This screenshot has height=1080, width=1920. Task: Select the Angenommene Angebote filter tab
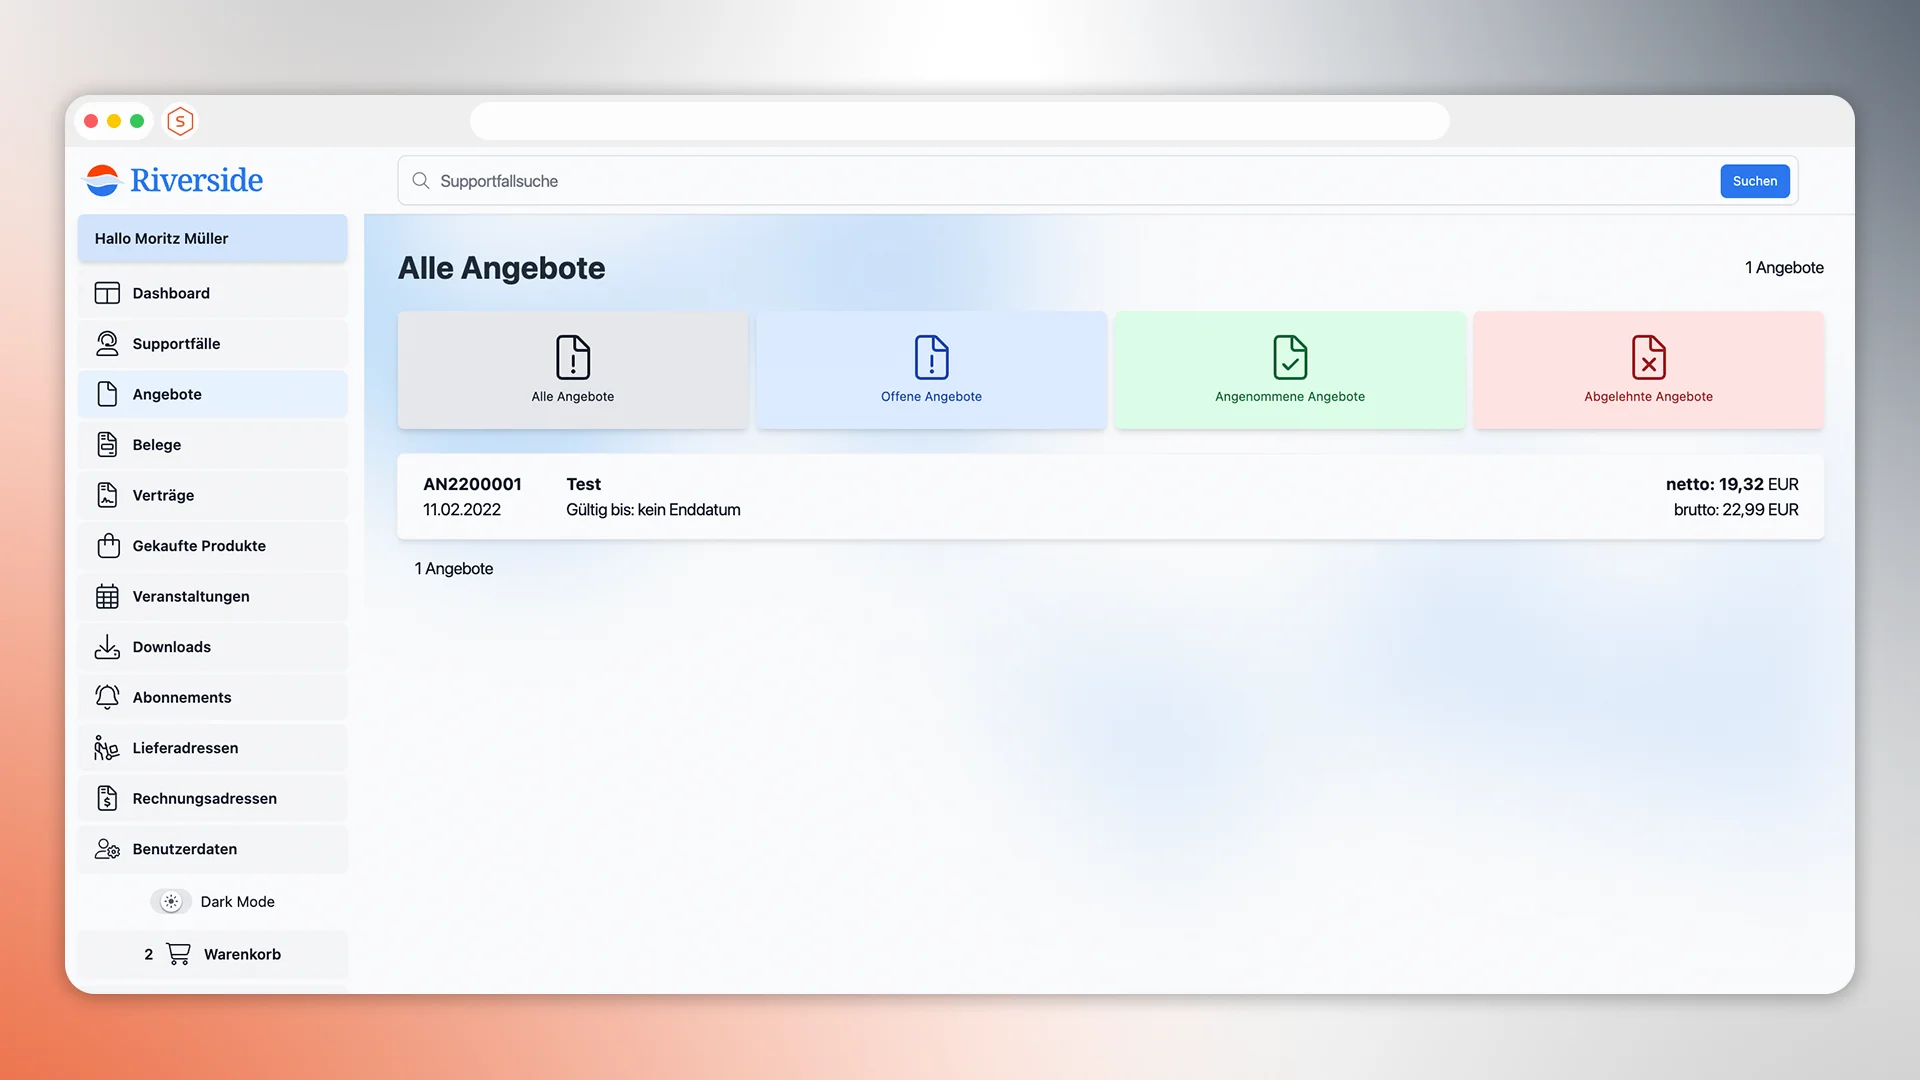[1289, 370]
